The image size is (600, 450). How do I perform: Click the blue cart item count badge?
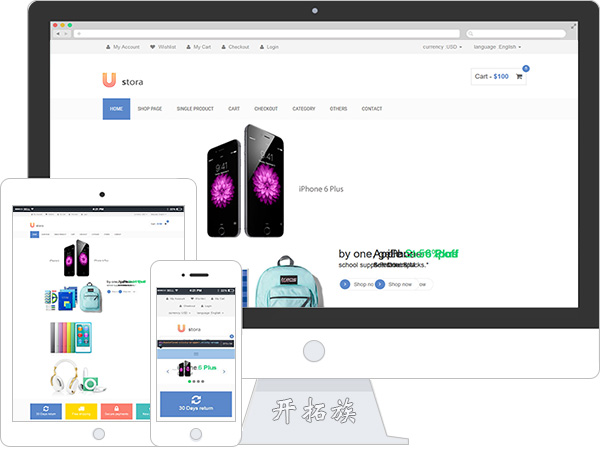pos(526,68)
